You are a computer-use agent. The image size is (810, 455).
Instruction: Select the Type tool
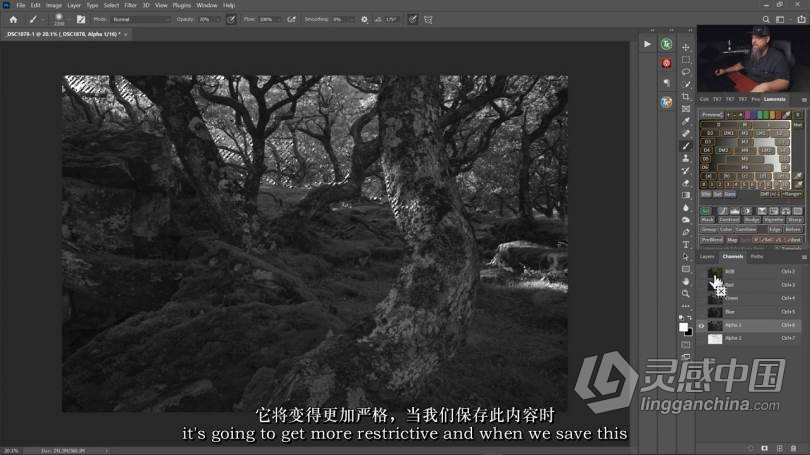click(686, 244)
